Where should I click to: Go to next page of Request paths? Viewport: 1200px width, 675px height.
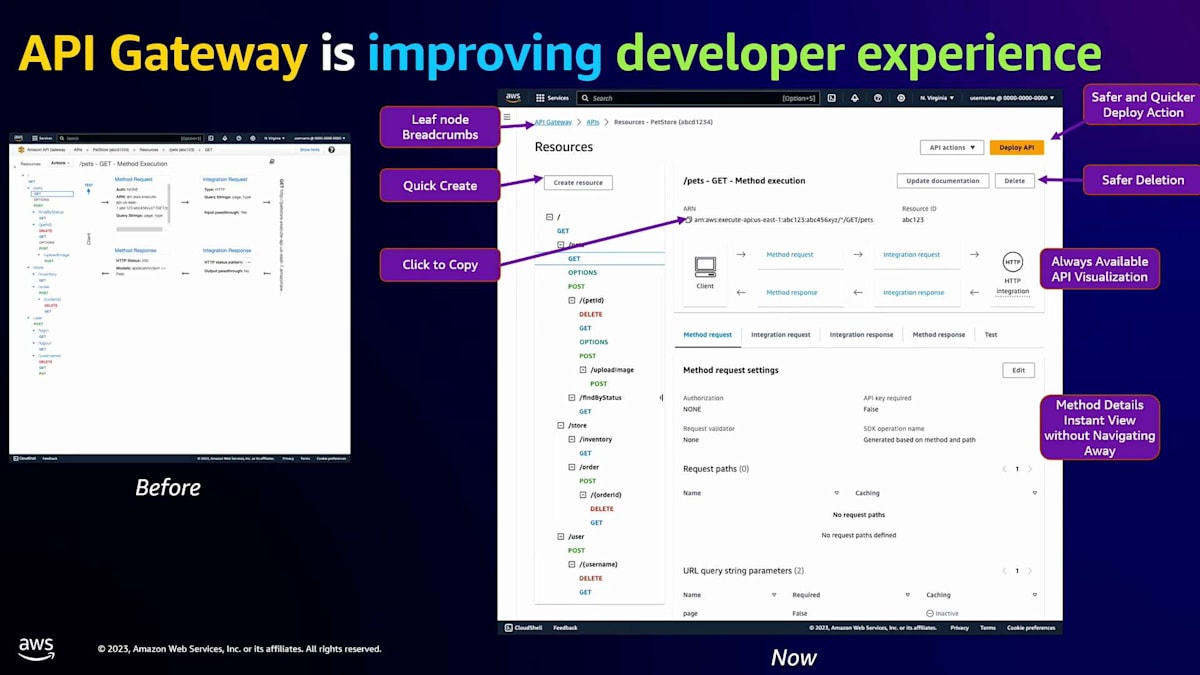click(1030, 469)
